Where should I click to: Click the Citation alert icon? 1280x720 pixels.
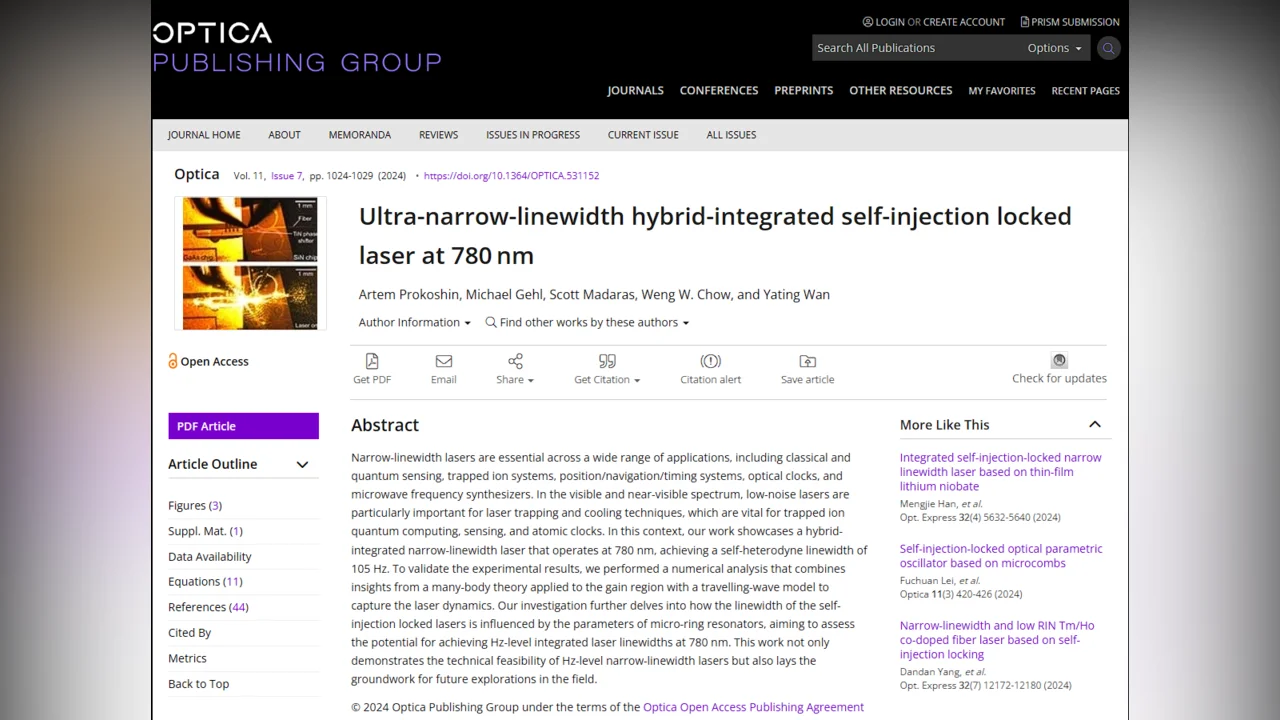click(x=710, y=361)
